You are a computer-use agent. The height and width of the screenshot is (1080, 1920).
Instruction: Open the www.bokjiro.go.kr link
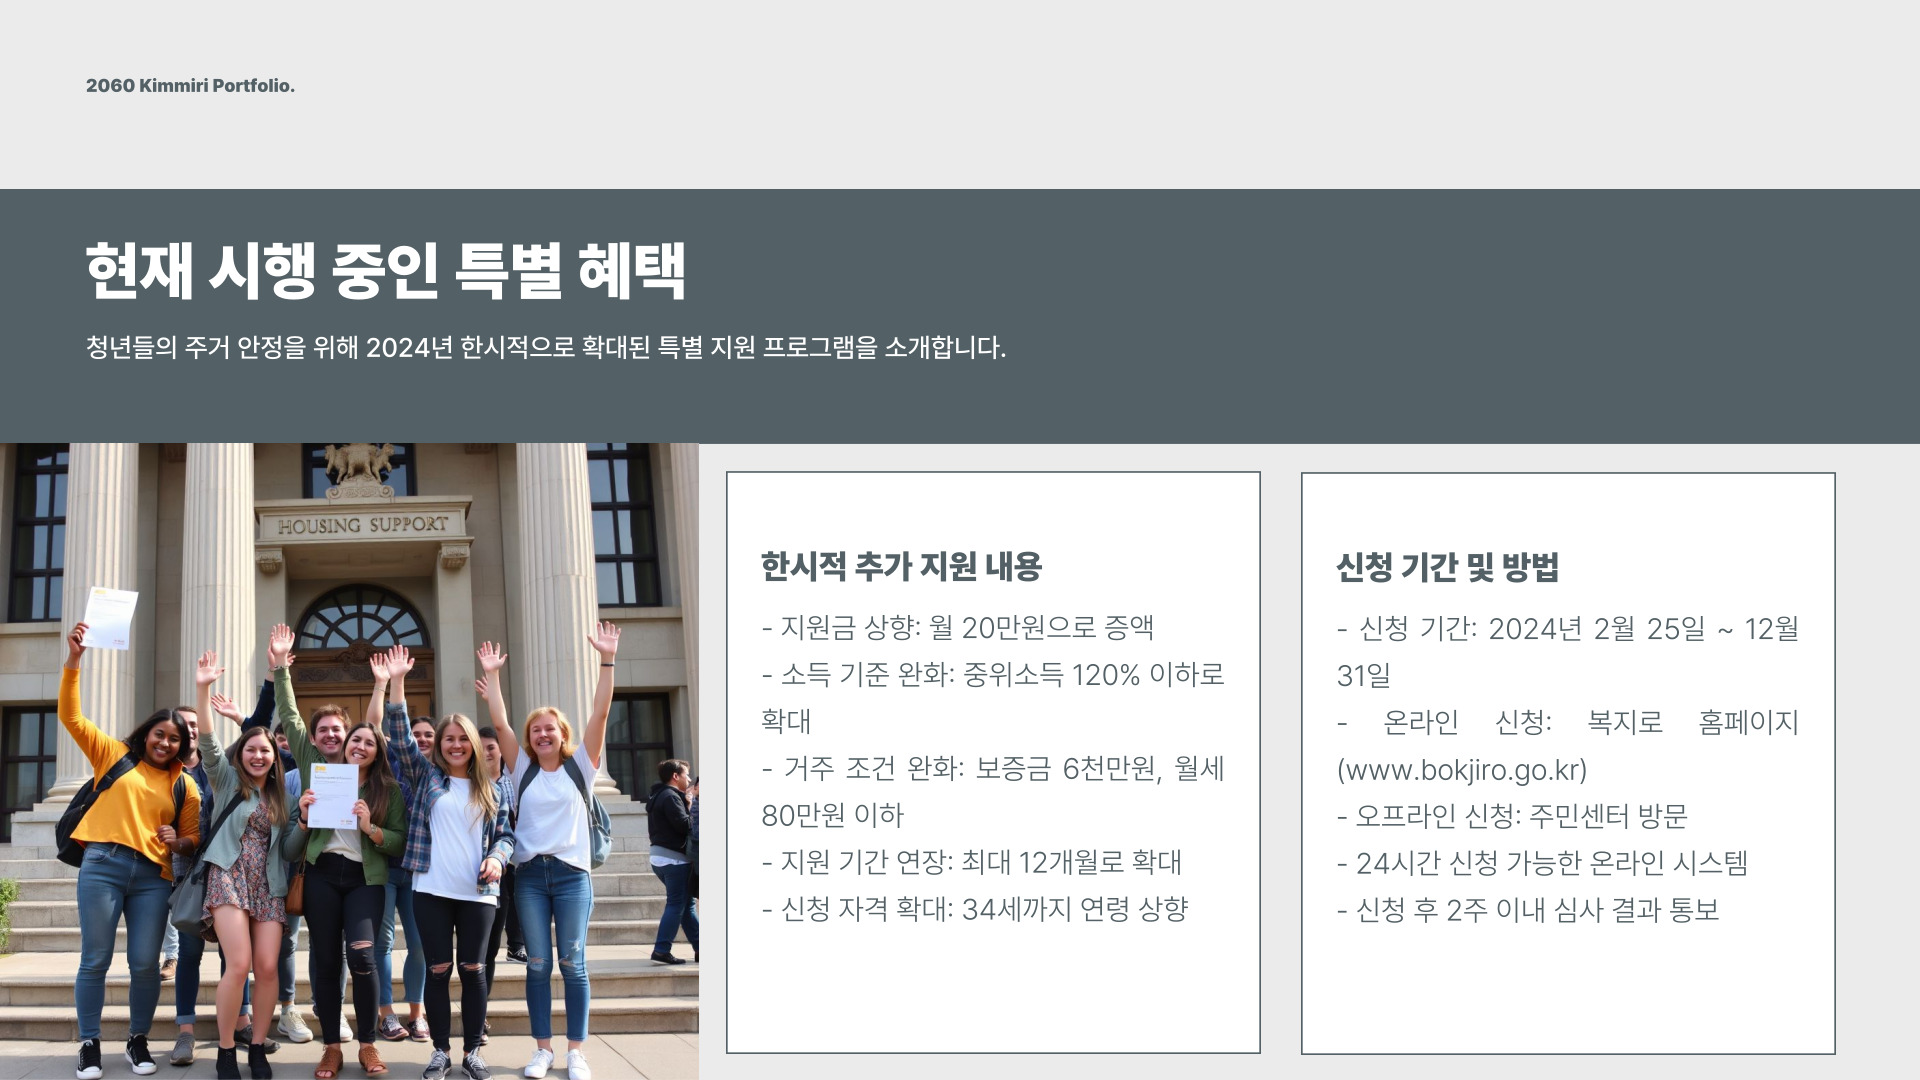pos(1461,770)
